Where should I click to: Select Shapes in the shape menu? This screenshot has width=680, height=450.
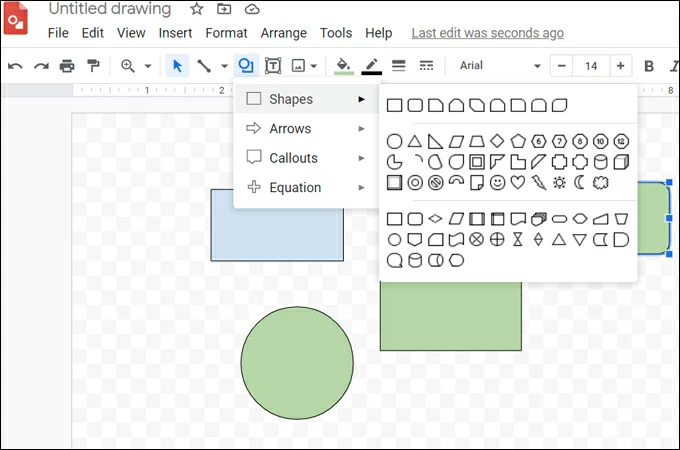pos(306,99)
